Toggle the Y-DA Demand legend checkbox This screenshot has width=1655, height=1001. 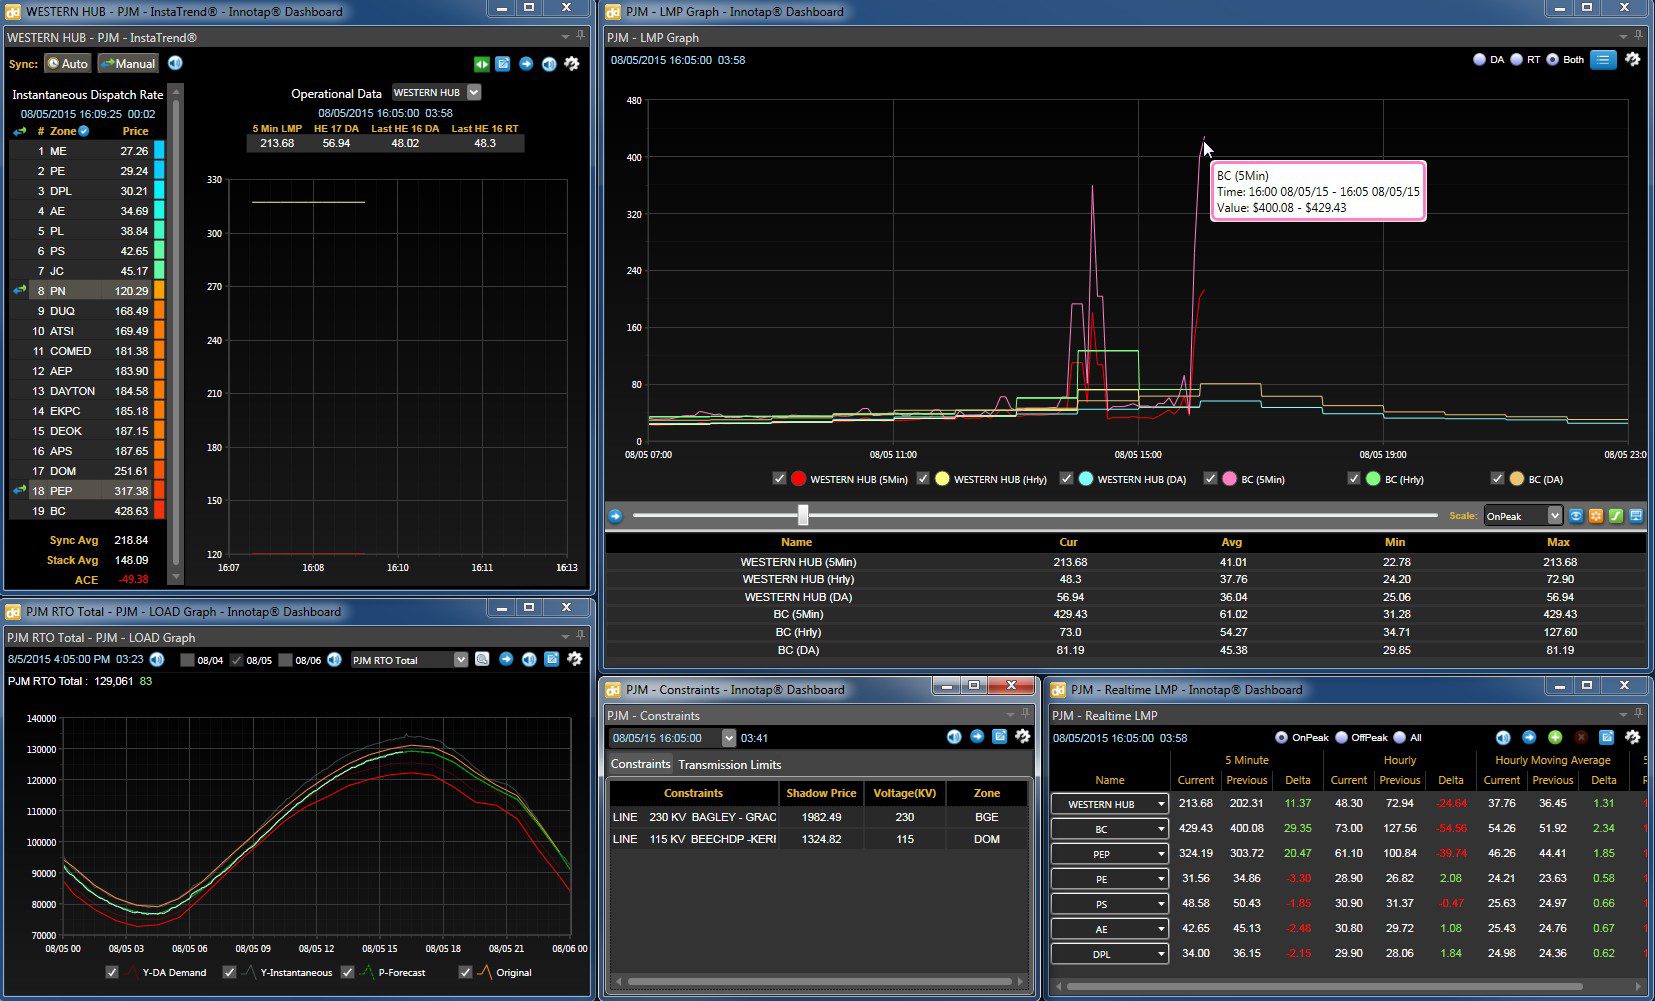tap(112, 972)
